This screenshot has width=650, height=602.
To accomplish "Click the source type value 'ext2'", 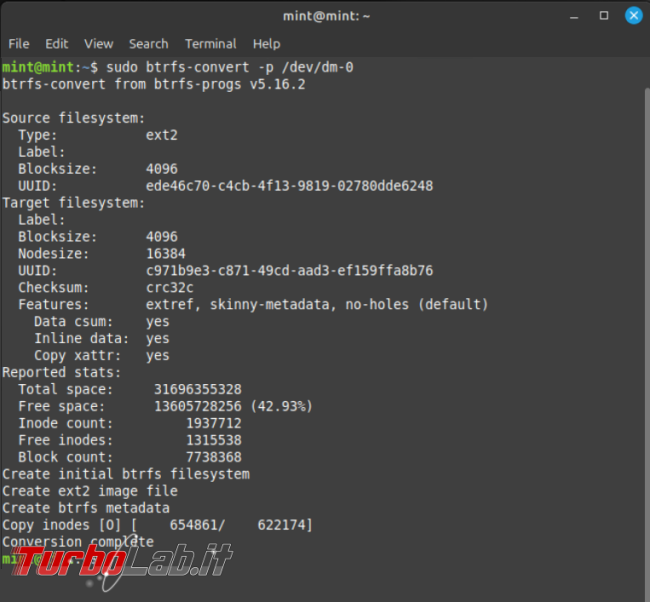I will pos(162,135).
